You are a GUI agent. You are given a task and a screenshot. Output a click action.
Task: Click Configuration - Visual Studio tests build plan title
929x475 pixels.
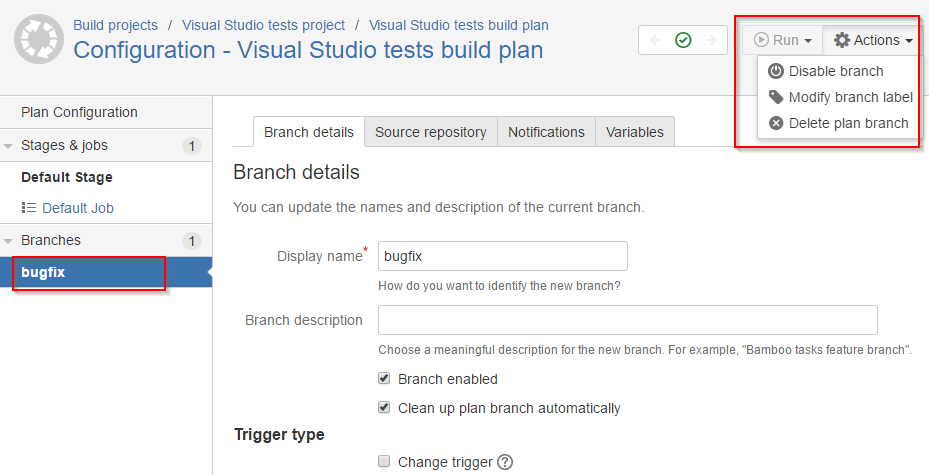pyautogui.click(x=308, y=50)
